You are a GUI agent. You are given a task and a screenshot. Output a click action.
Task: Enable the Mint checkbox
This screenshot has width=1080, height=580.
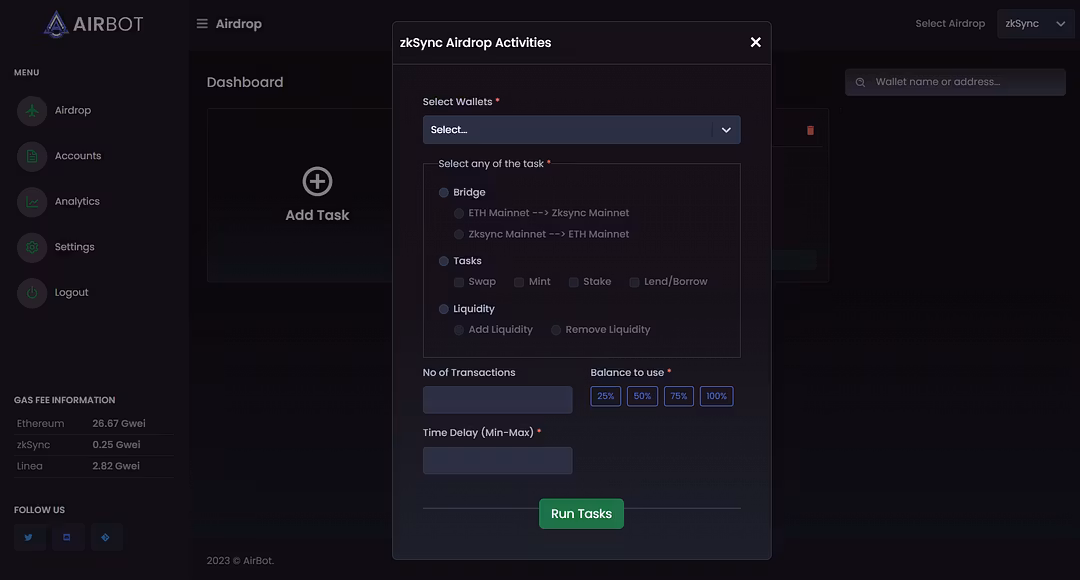(x=519, y=282)
